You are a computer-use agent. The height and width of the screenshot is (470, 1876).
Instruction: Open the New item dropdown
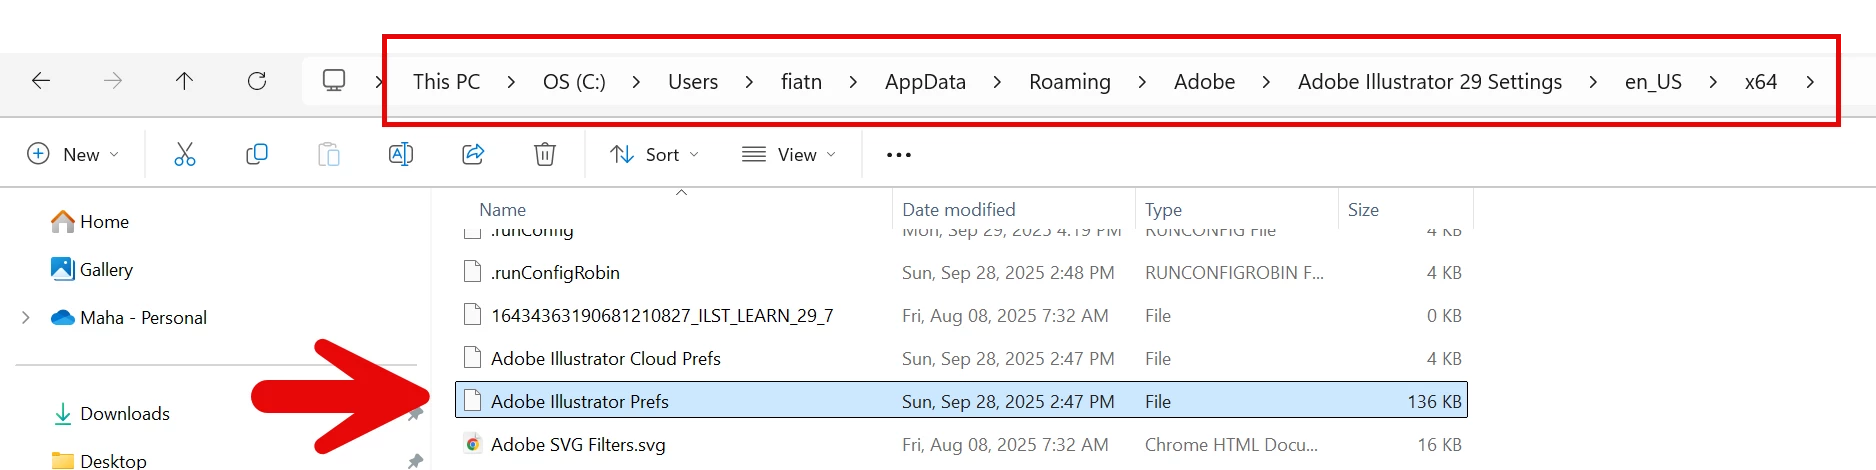point(73,154)
